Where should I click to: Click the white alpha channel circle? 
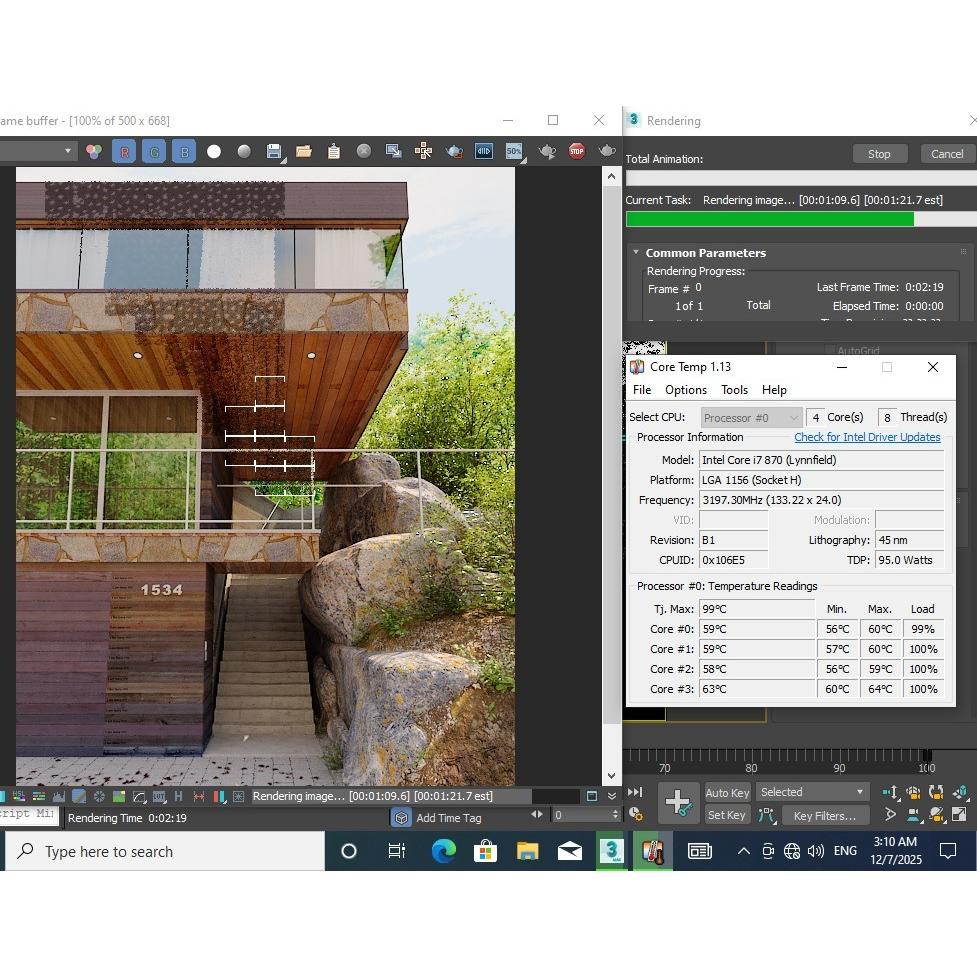click(214, 152)
